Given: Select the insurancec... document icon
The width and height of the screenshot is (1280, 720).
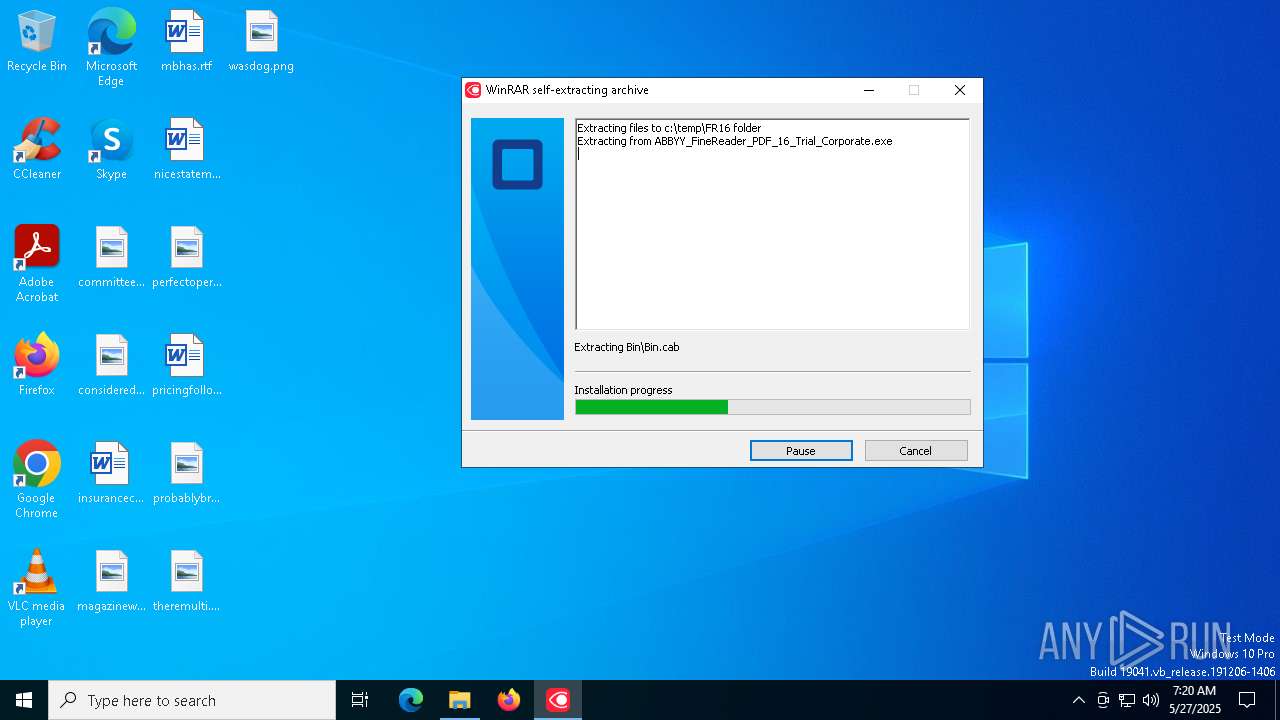Looking at the screenshot, I should (111, 474).
